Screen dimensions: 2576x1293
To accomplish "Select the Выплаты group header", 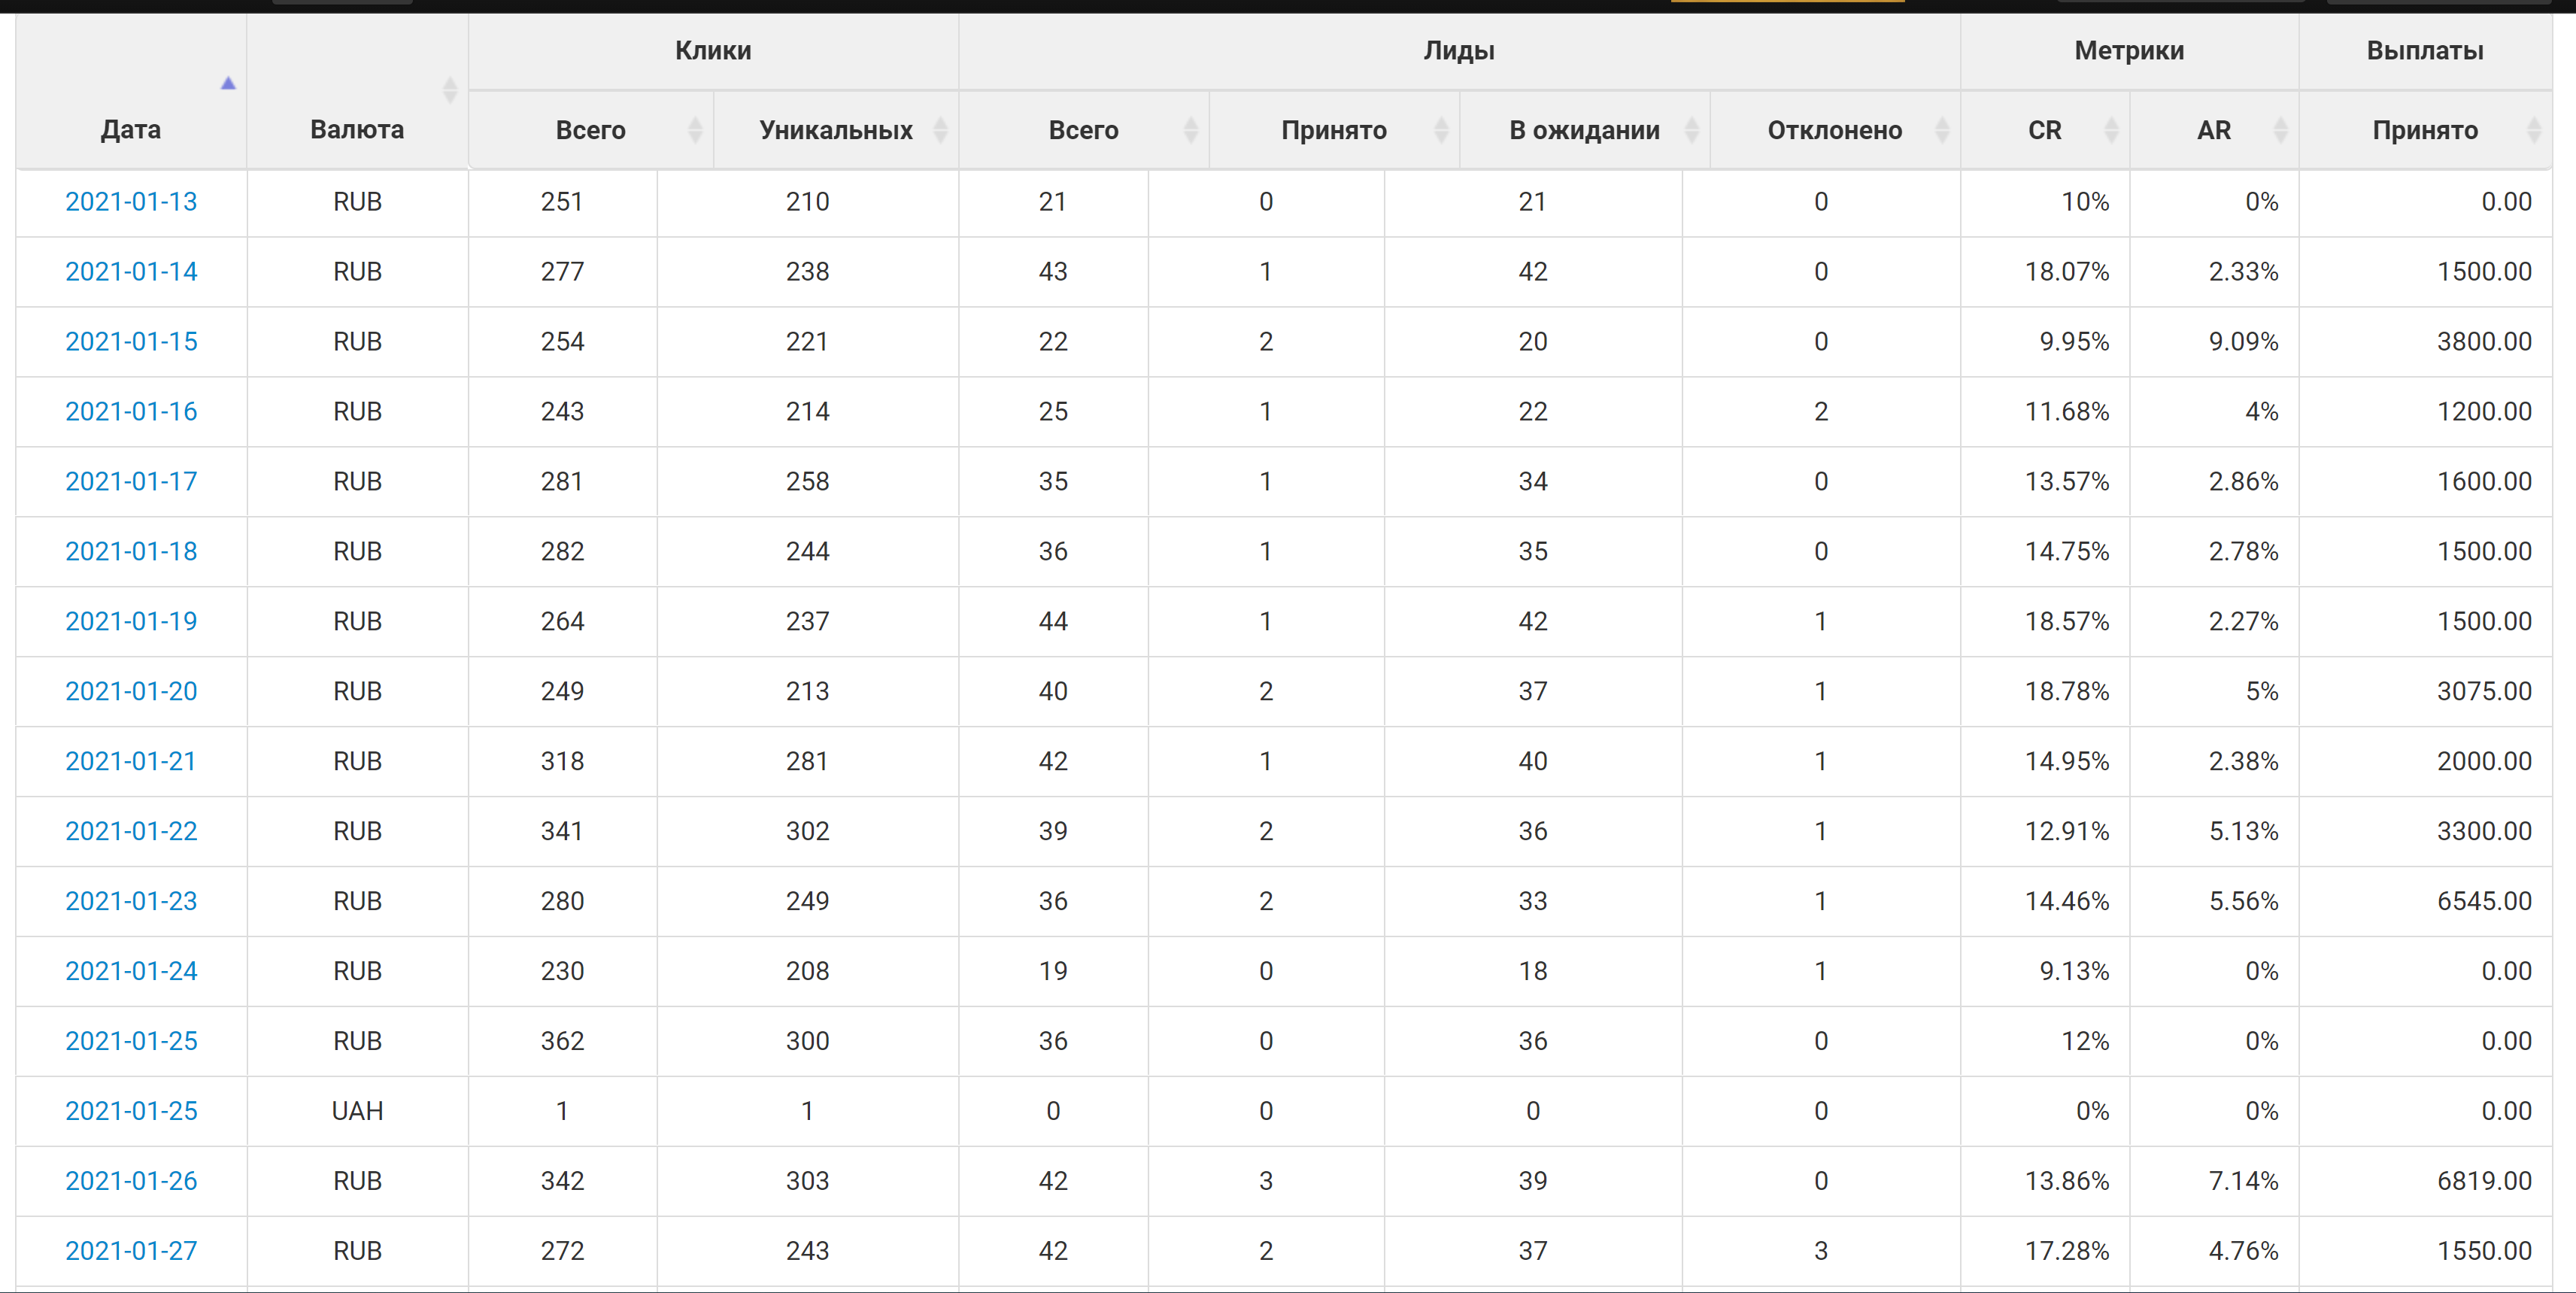I will click(2425, 51).
